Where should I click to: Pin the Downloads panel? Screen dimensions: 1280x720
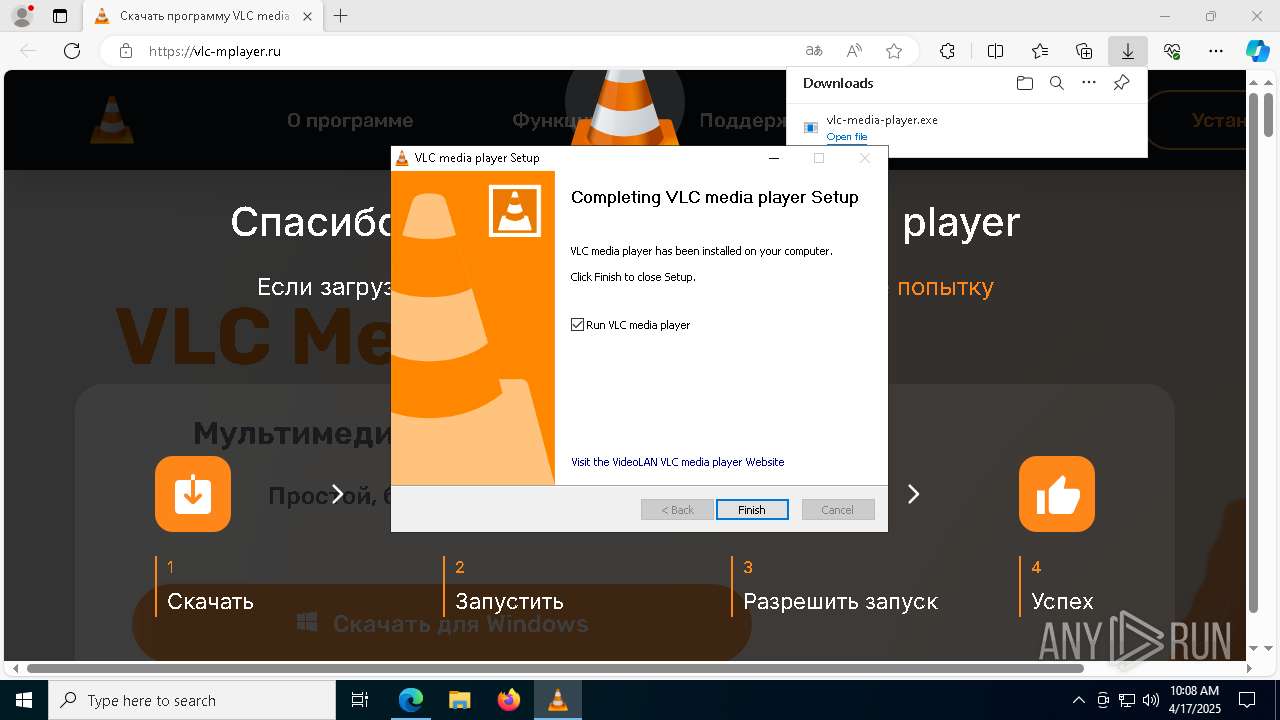[1121, 83]
